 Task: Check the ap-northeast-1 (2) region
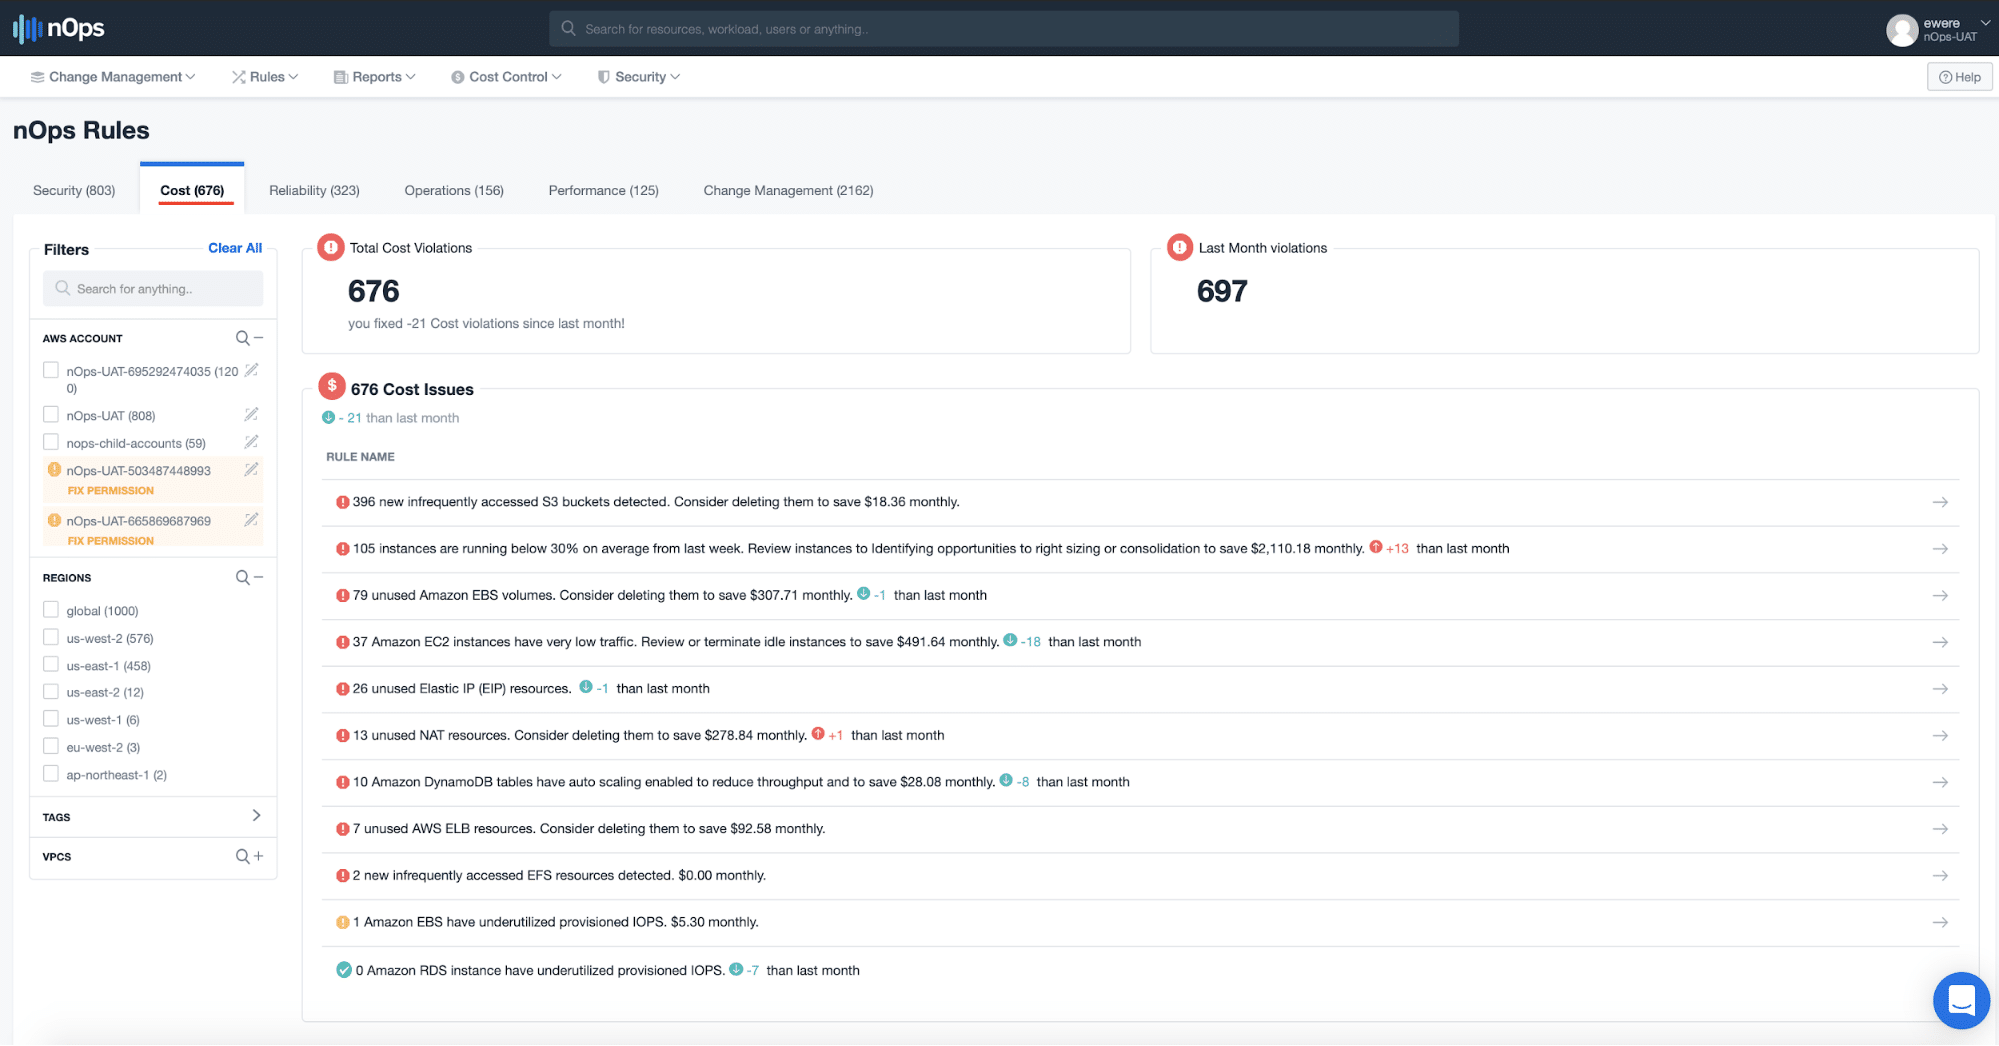click(51, 773)
